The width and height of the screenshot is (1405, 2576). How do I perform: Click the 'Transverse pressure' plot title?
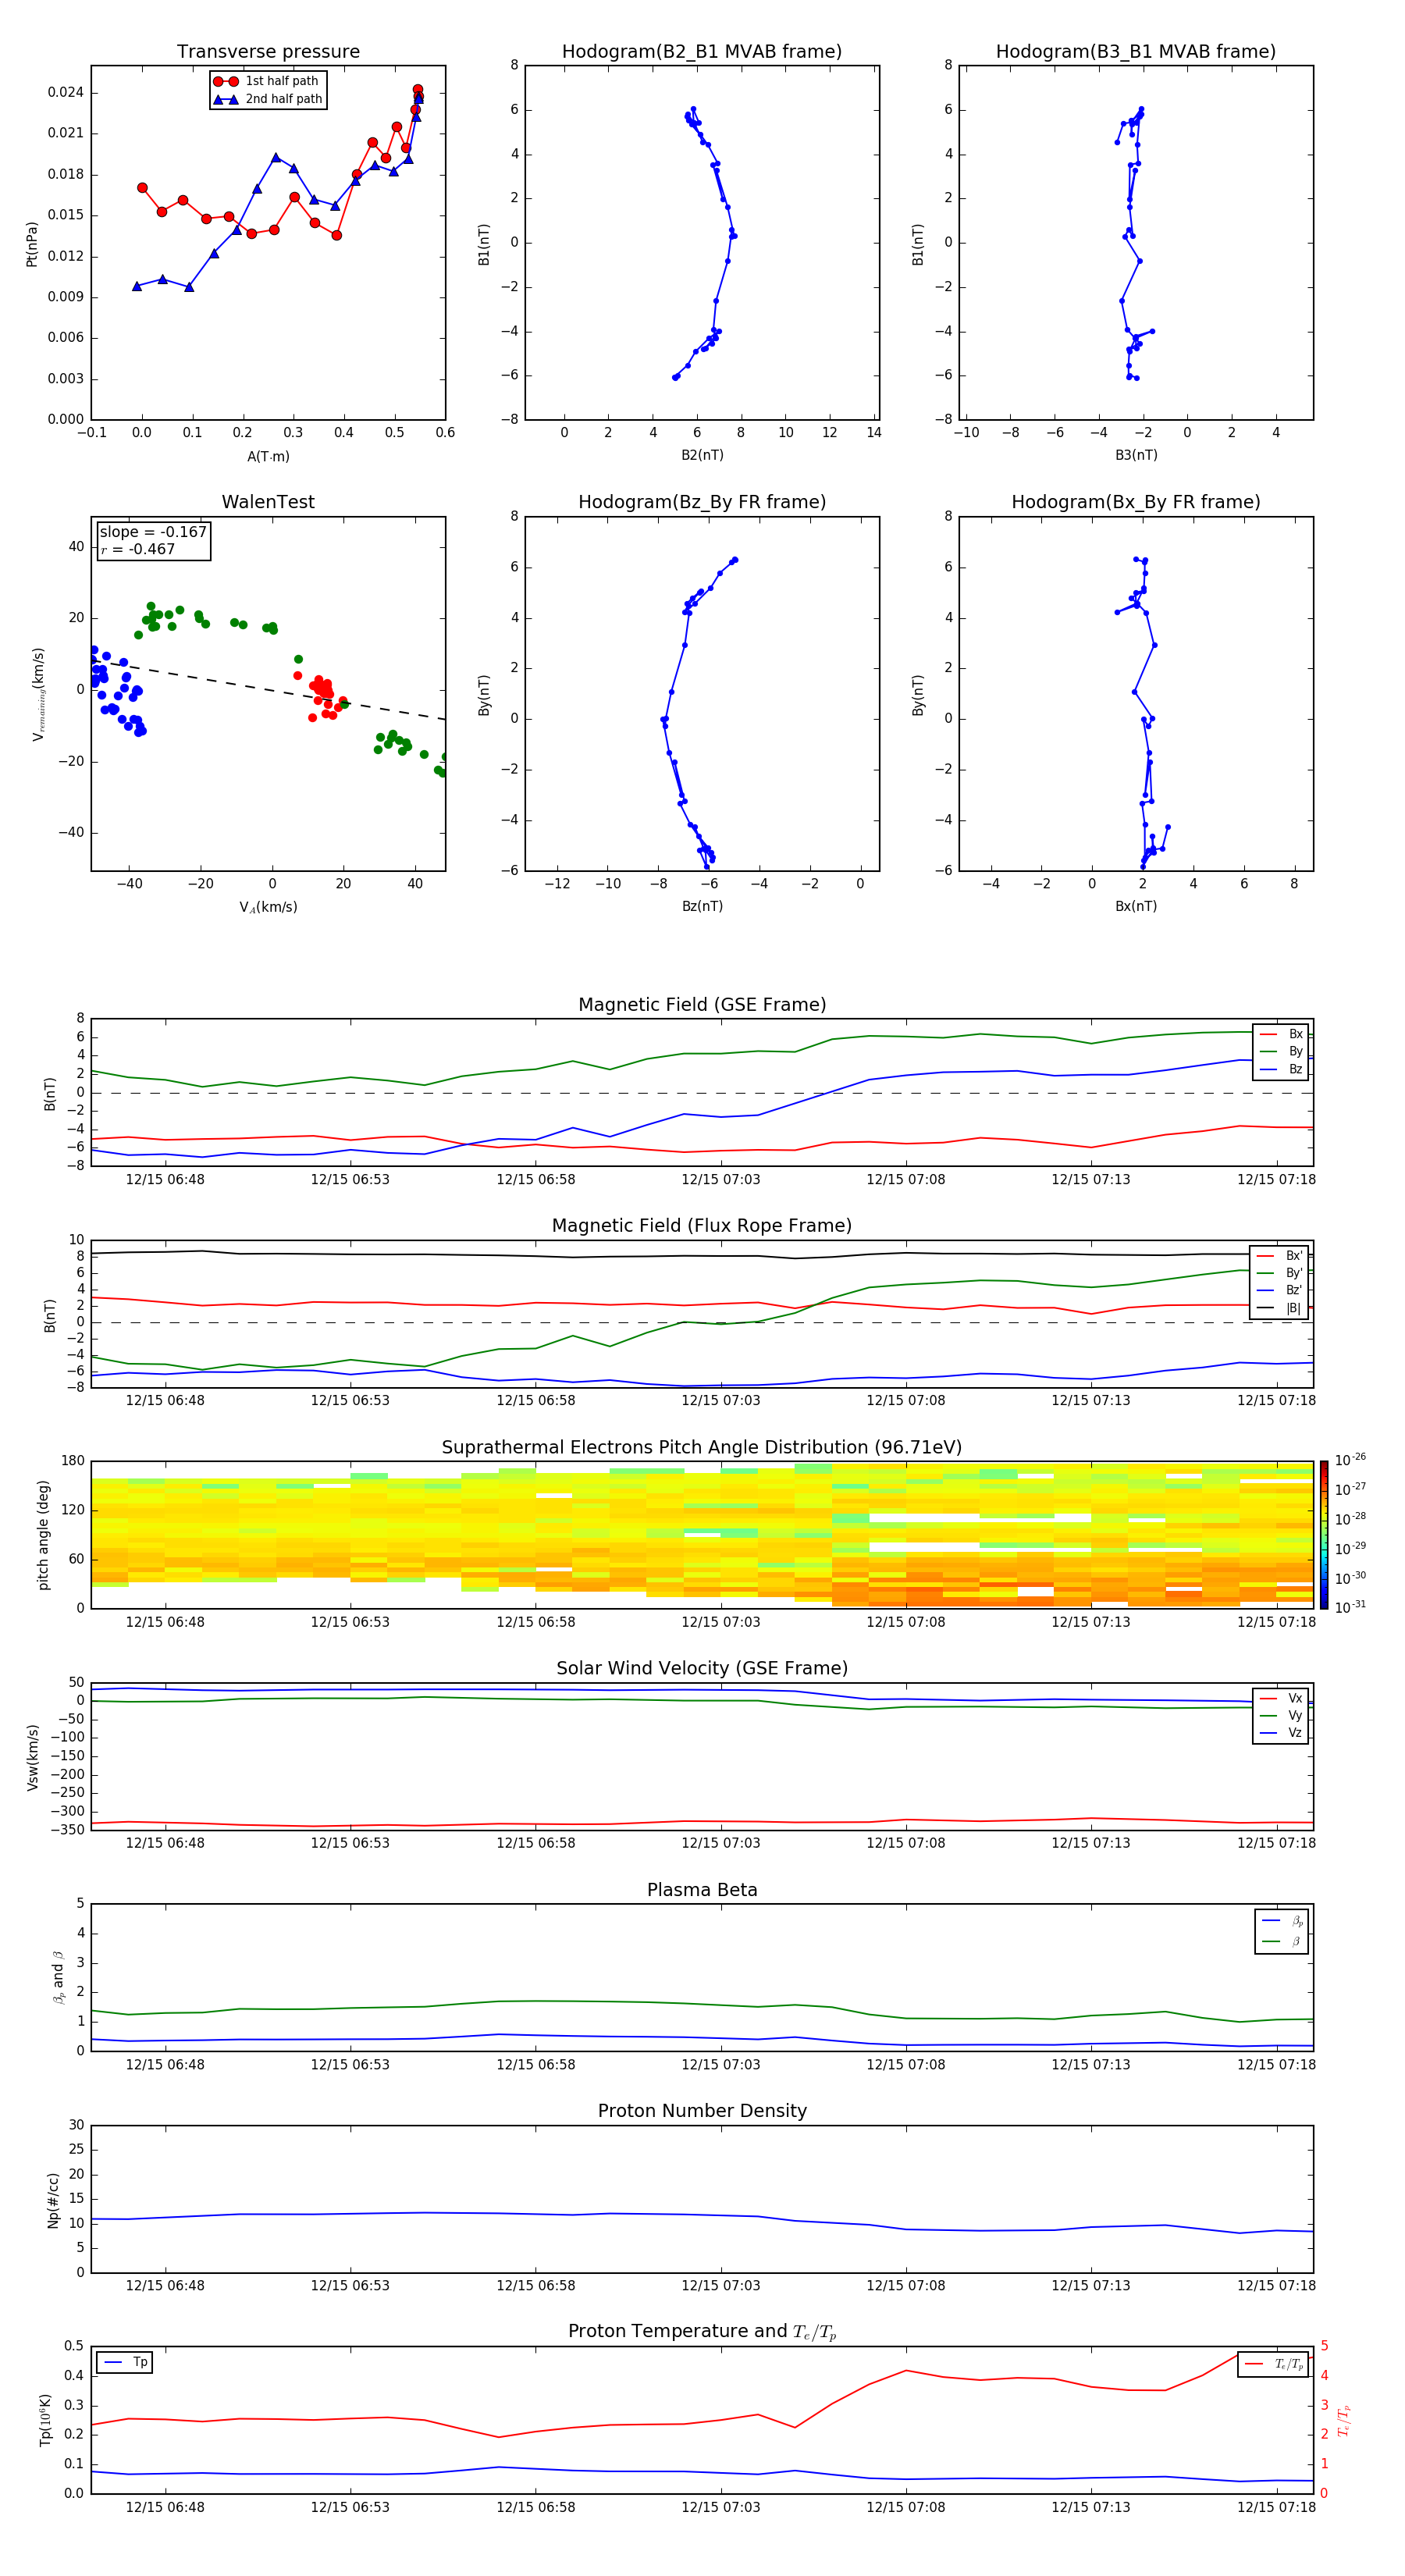point(268,51)
